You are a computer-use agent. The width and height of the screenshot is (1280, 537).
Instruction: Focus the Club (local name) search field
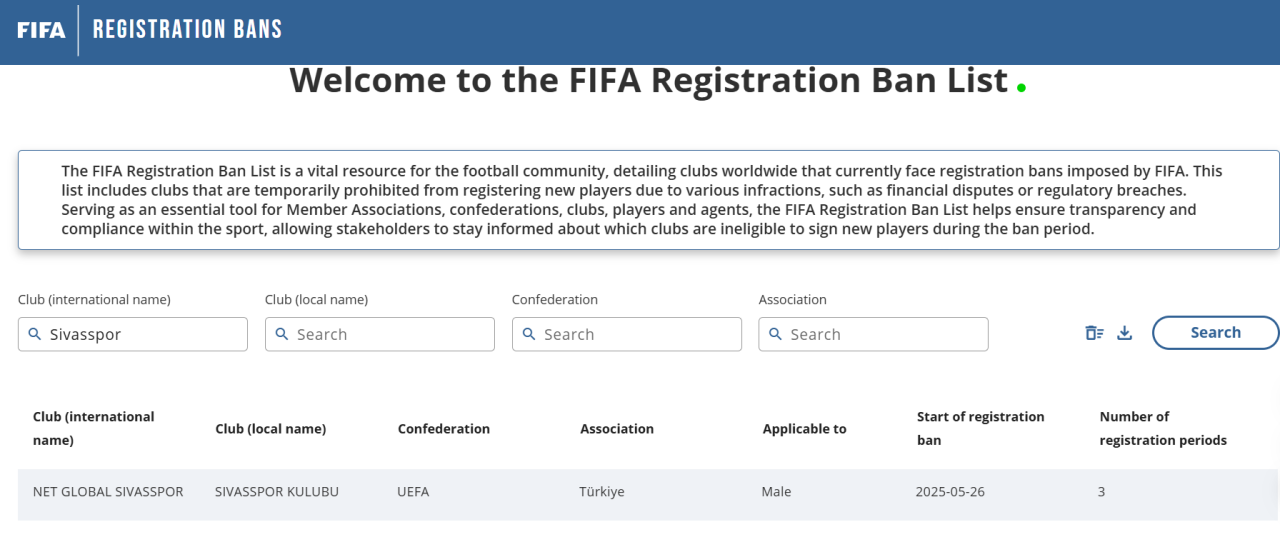coord(380,334)
